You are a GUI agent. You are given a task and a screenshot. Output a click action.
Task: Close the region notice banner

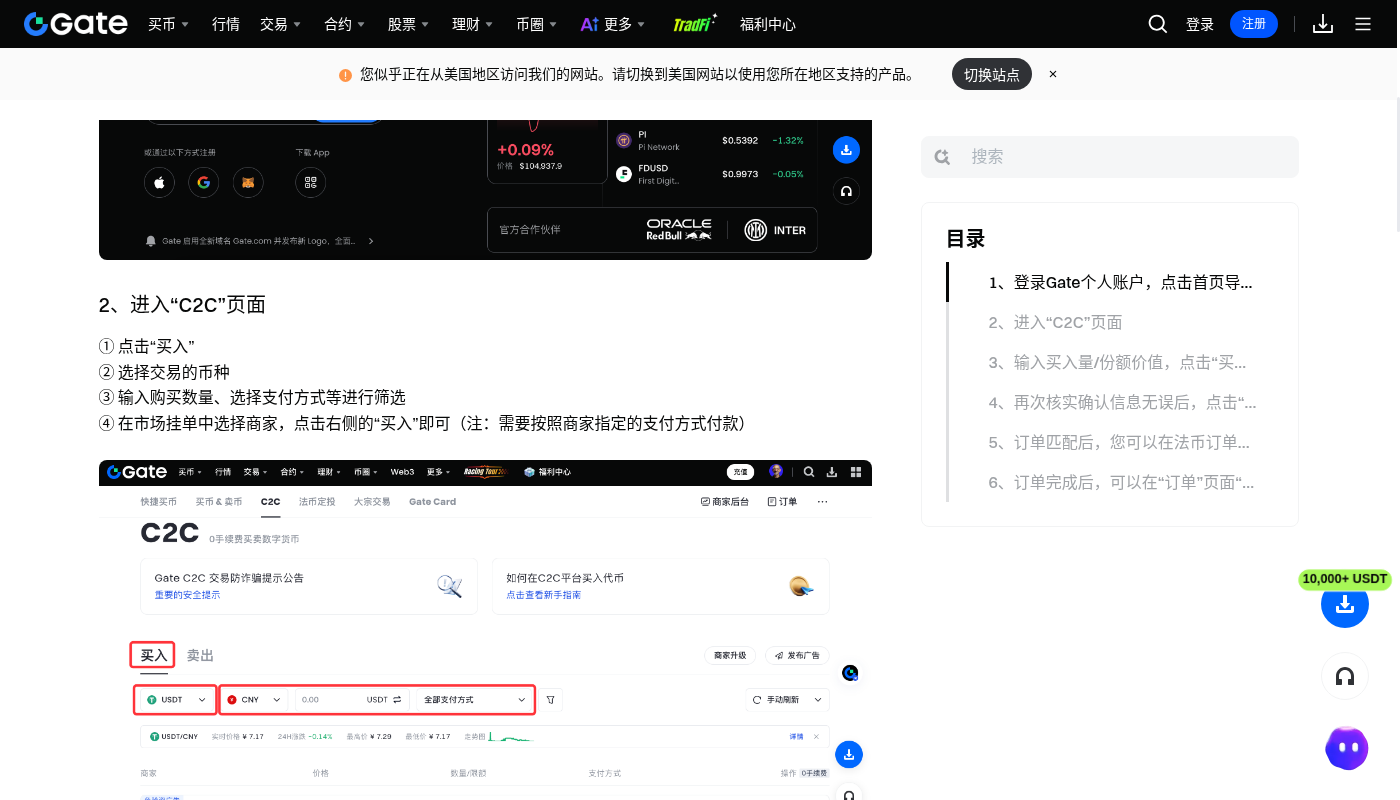[1053, 74]
